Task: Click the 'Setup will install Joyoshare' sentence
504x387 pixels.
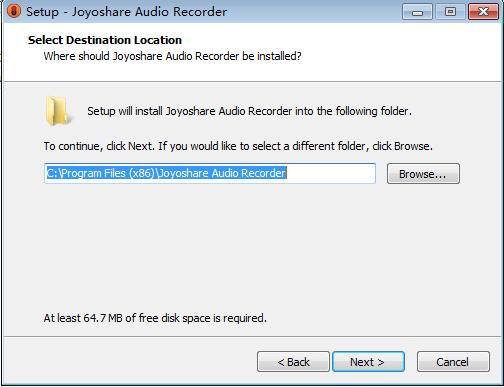Action: (x=249, y=111)
